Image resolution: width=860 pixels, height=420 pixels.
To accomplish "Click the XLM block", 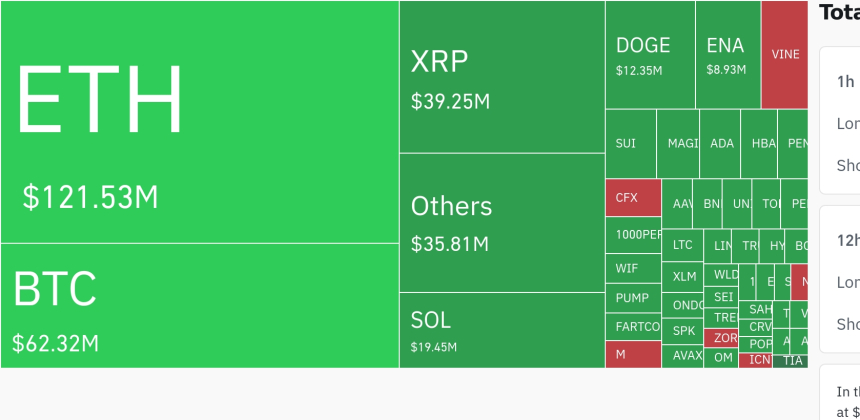I will (684, 277).
